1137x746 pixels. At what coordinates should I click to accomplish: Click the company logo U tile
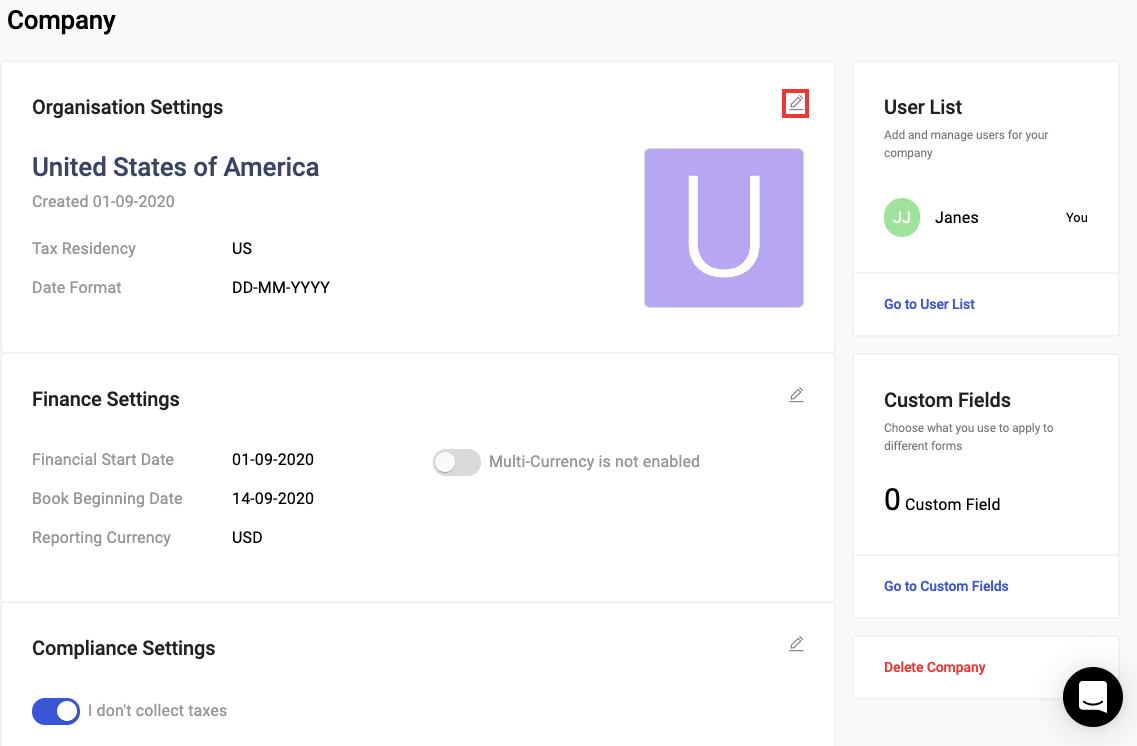(x=724, y=228)
